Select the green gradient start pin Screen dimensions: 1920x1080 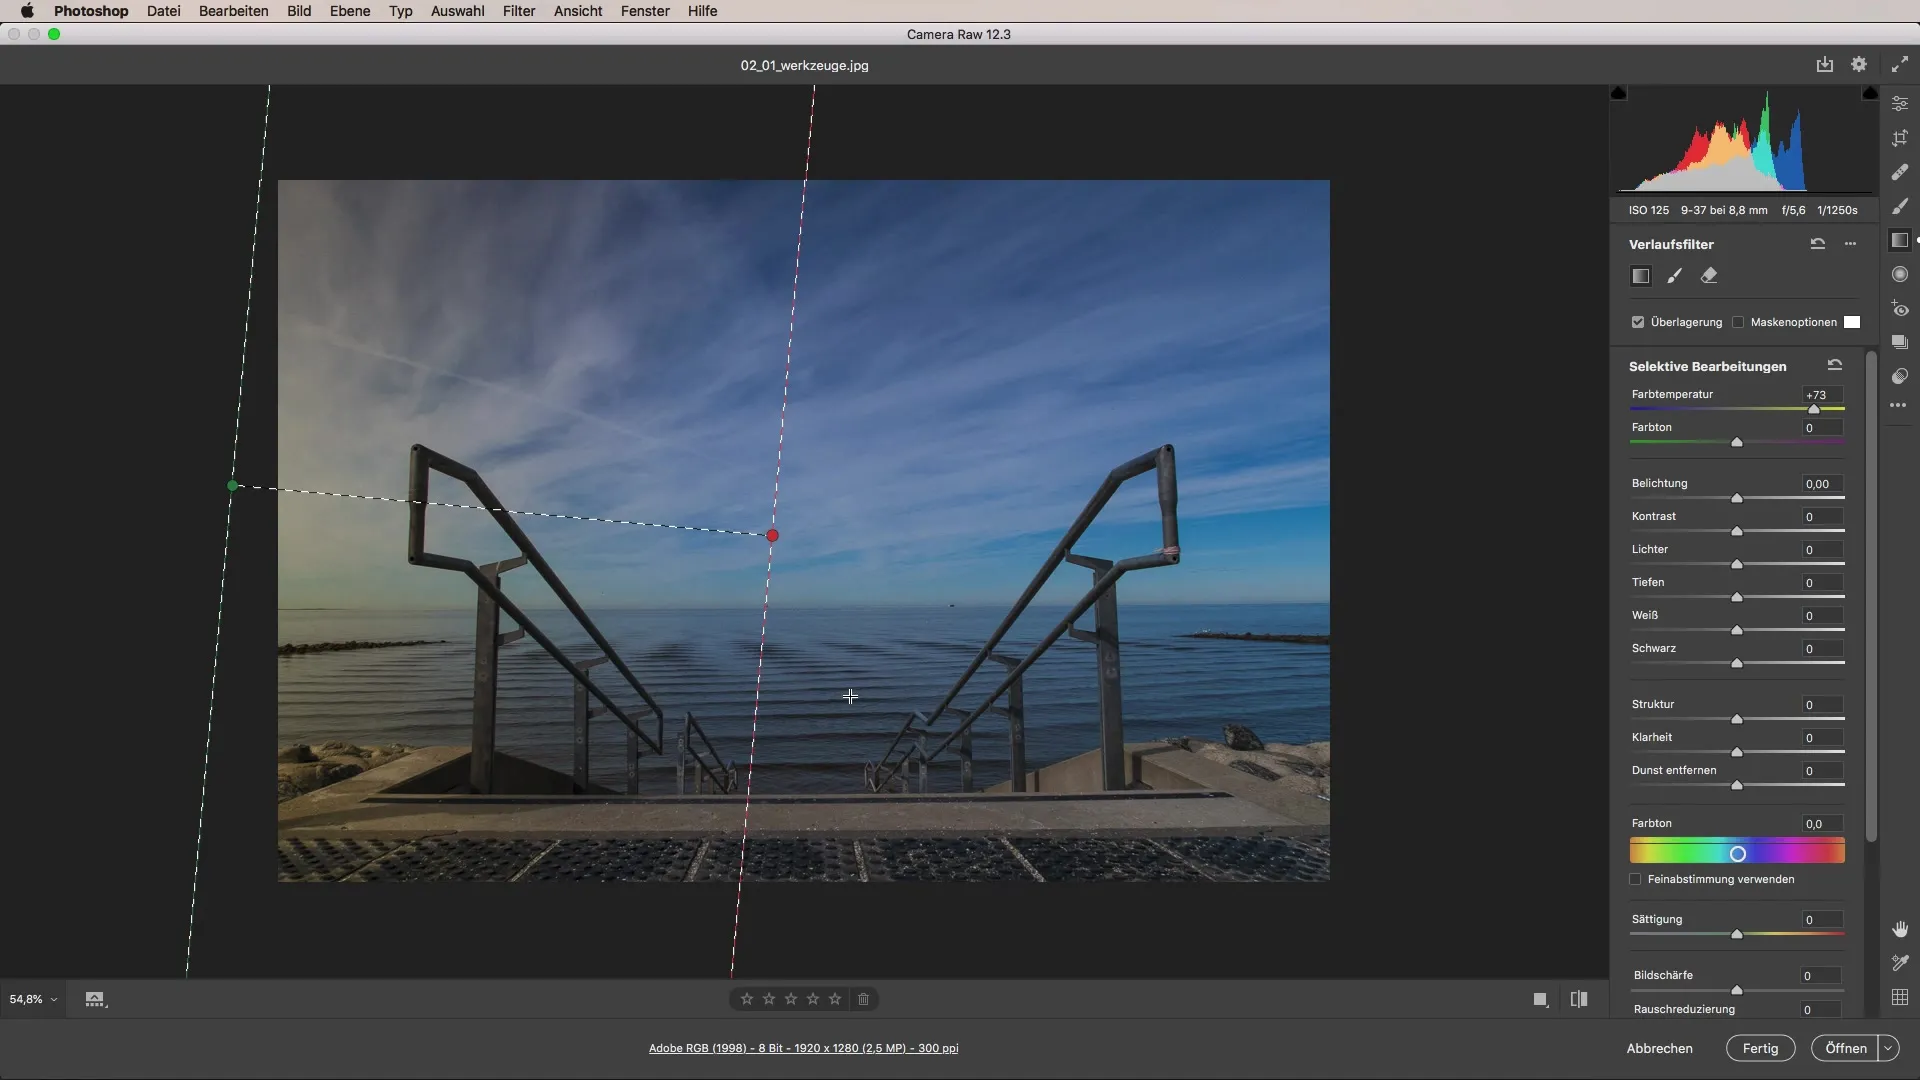pos(233,486)
